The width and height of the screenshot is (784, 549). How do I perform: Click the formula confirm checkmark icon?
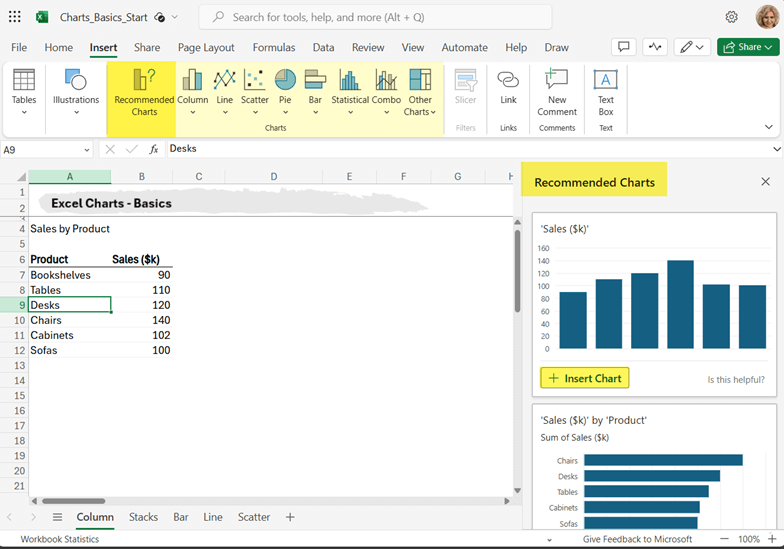(132, 149)
